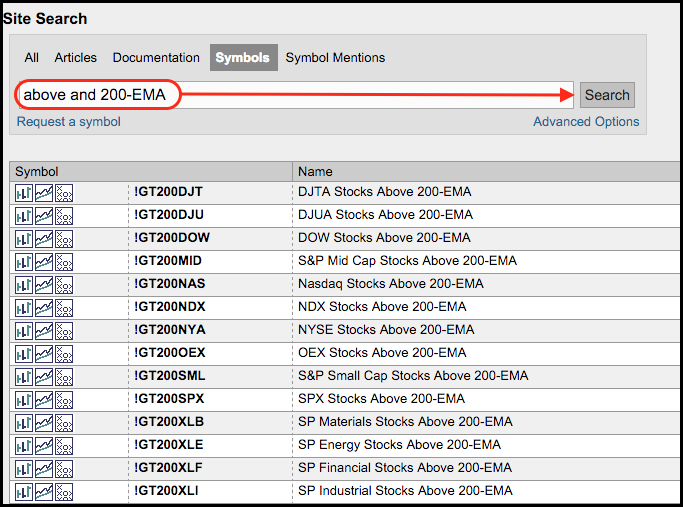This screenshot has width=683, height=507.
Task: Open the bar chart icon for !GT200DJT
Action: coord(24,192)
